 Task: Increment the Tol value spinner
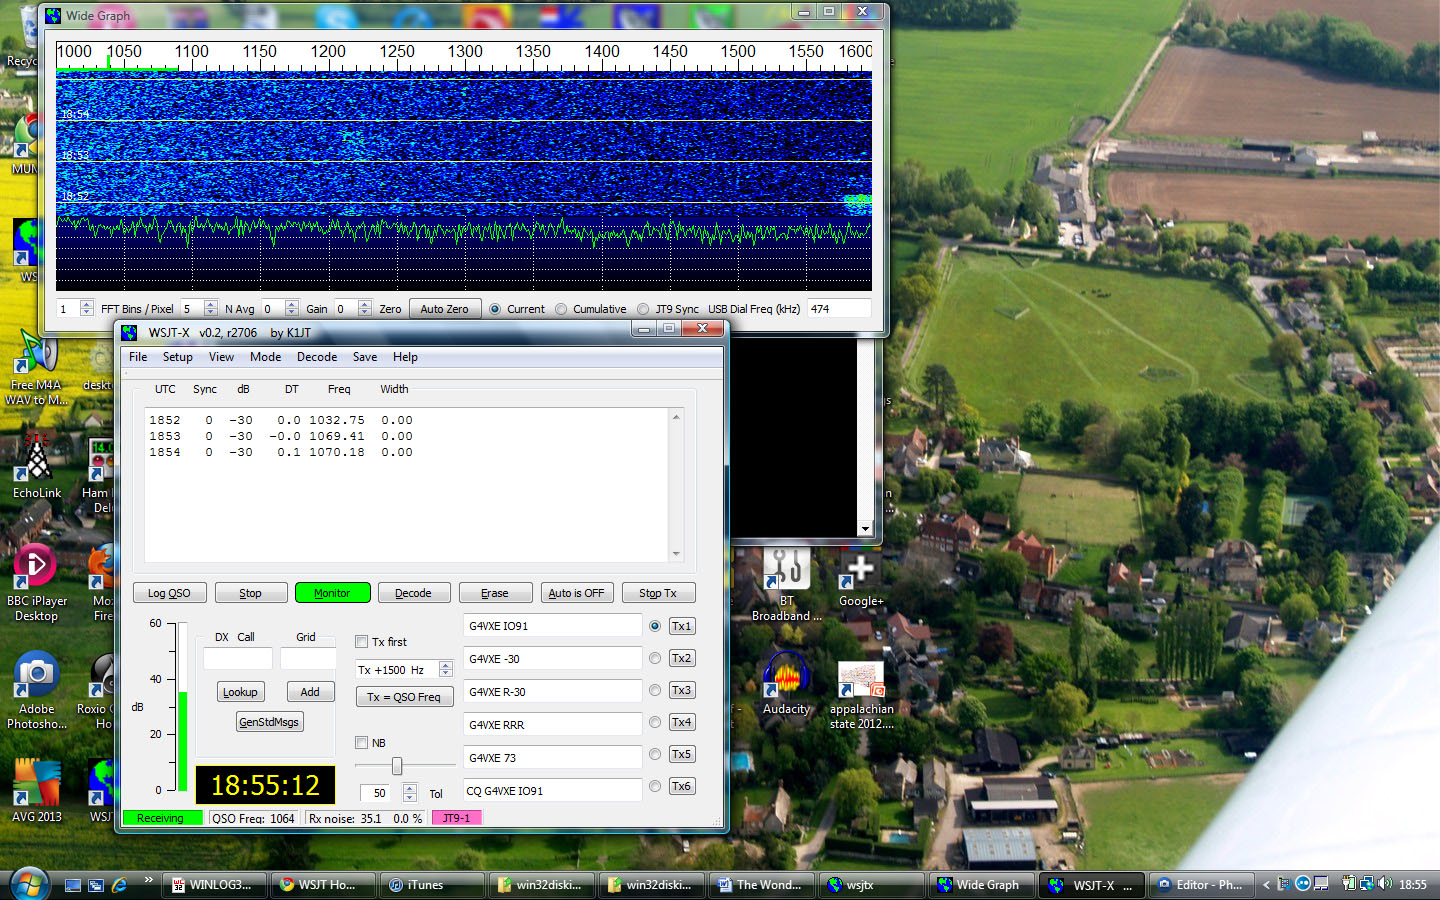pos(410,788)
